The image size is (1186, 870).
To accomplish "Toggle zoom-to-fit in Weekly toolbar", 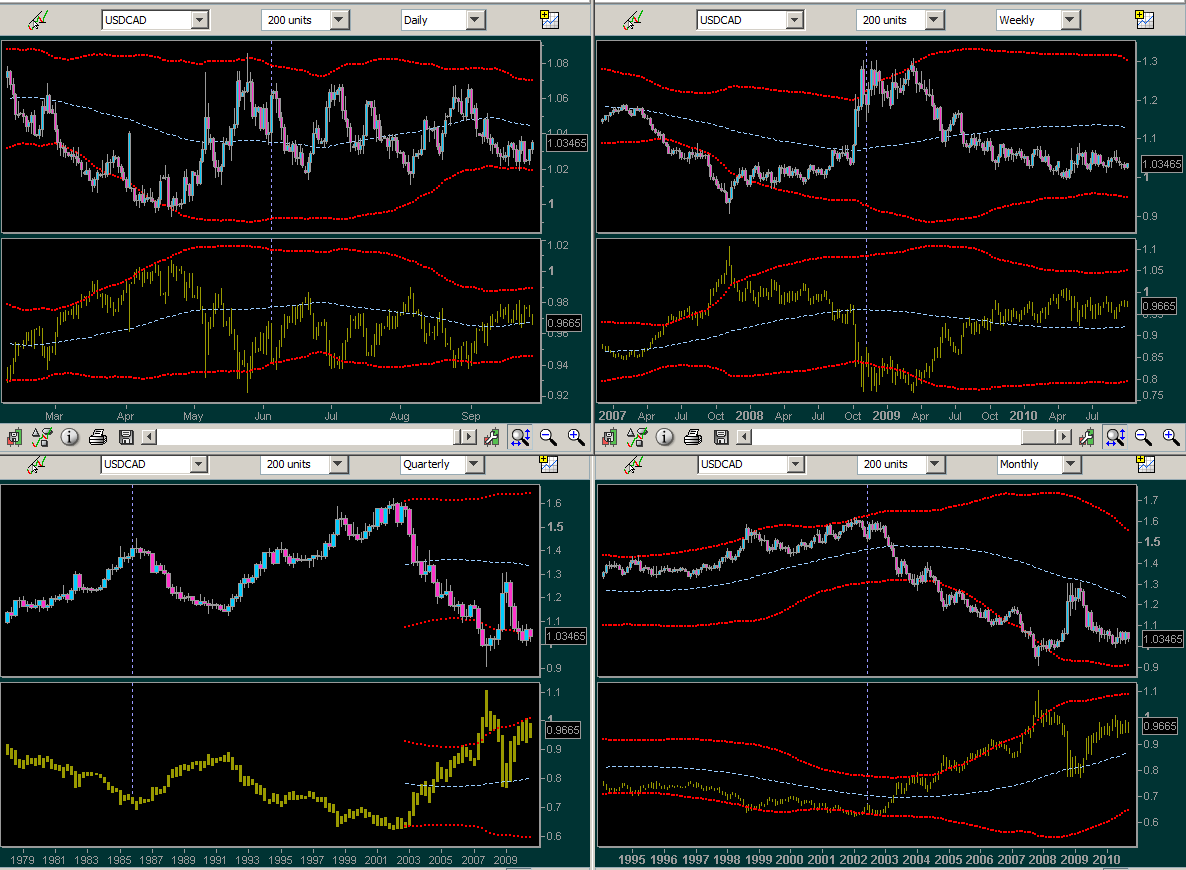I will point(1116,437).
